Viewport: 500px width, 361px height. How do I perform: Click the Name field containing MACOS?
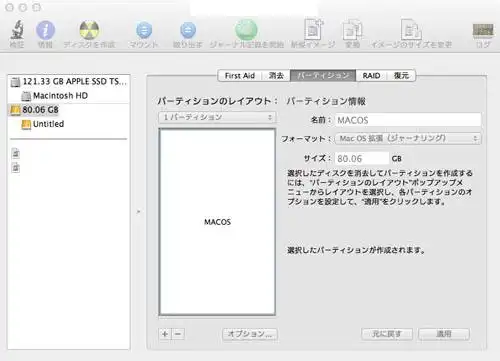tap(408, 120)
